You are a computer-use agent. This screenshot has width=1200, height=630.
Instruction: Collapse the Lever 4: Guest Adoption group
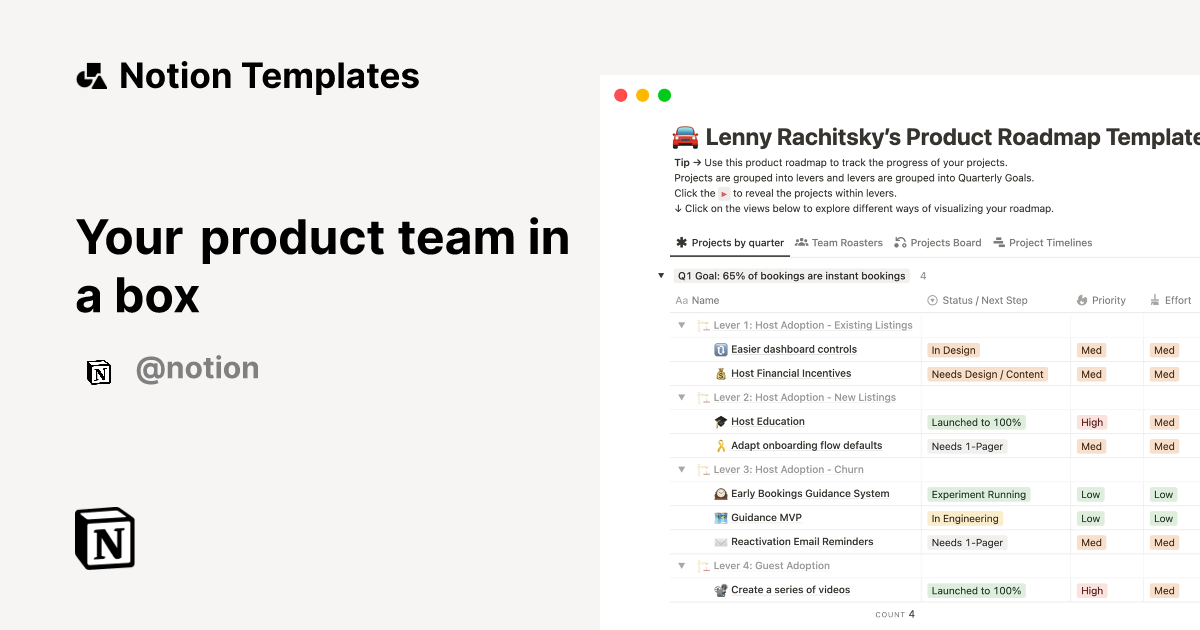[681, 565]
